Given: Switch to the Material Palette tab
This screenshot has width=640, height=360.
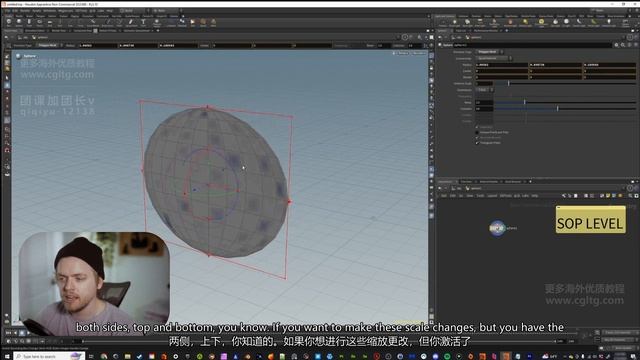Looking at the screenshot, I should coord(489,182).
